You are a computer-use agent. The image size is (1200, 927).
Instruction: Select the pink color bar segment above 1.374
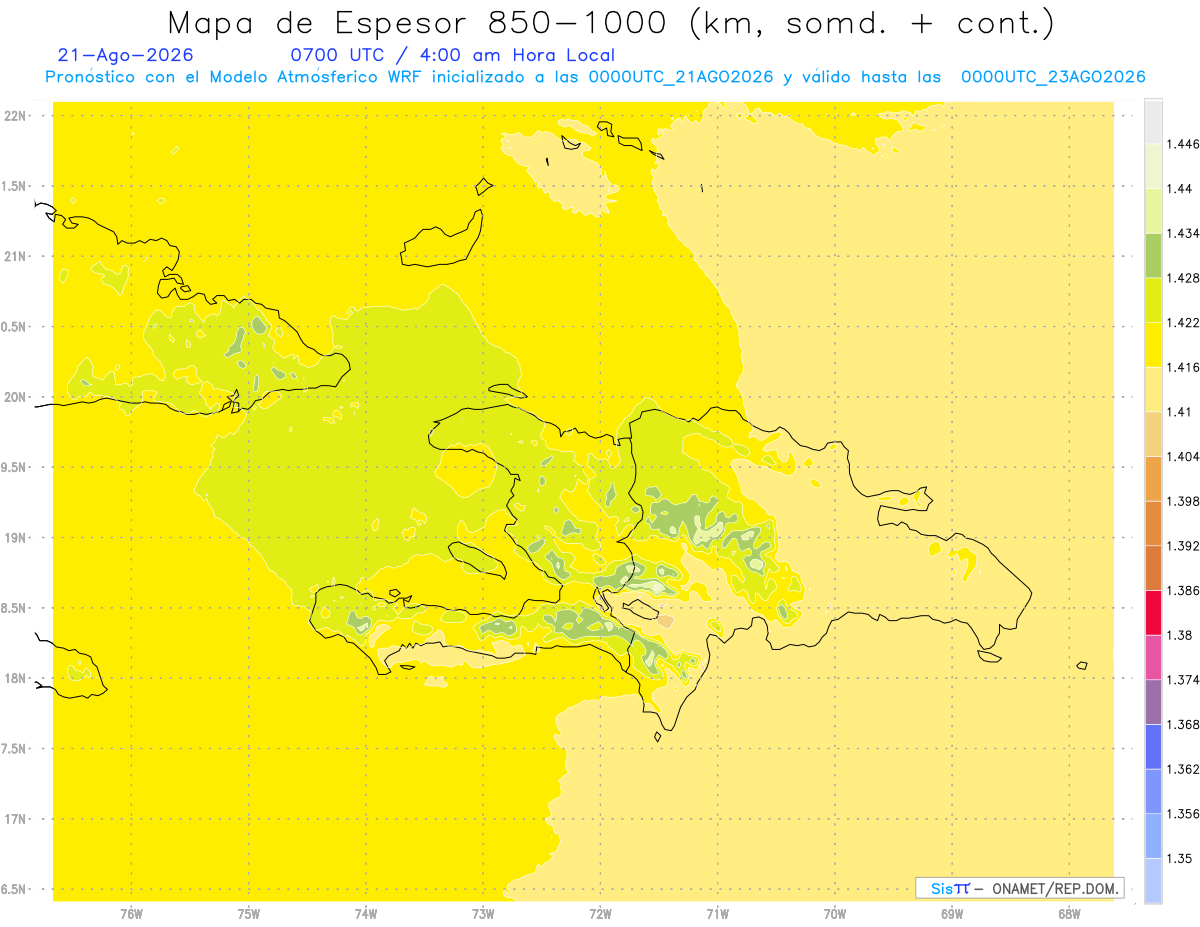(x=1153, y=657)
